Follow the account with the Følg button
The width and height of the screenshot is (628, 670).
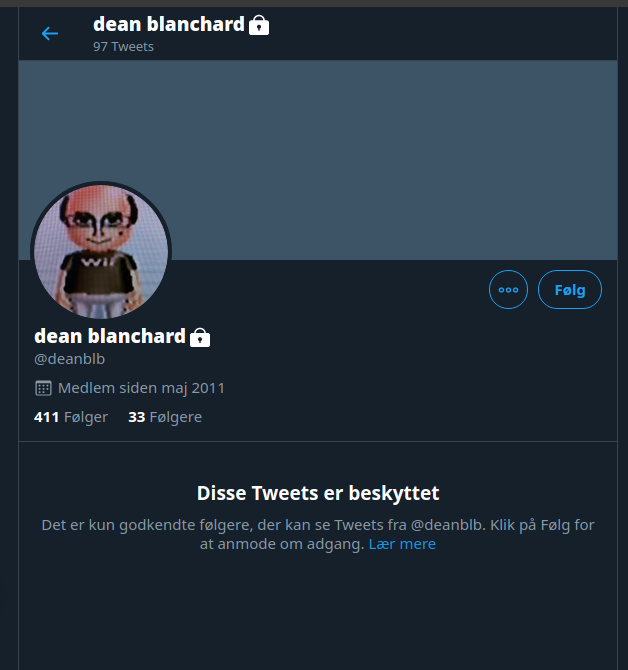click(x=569, y=290)
